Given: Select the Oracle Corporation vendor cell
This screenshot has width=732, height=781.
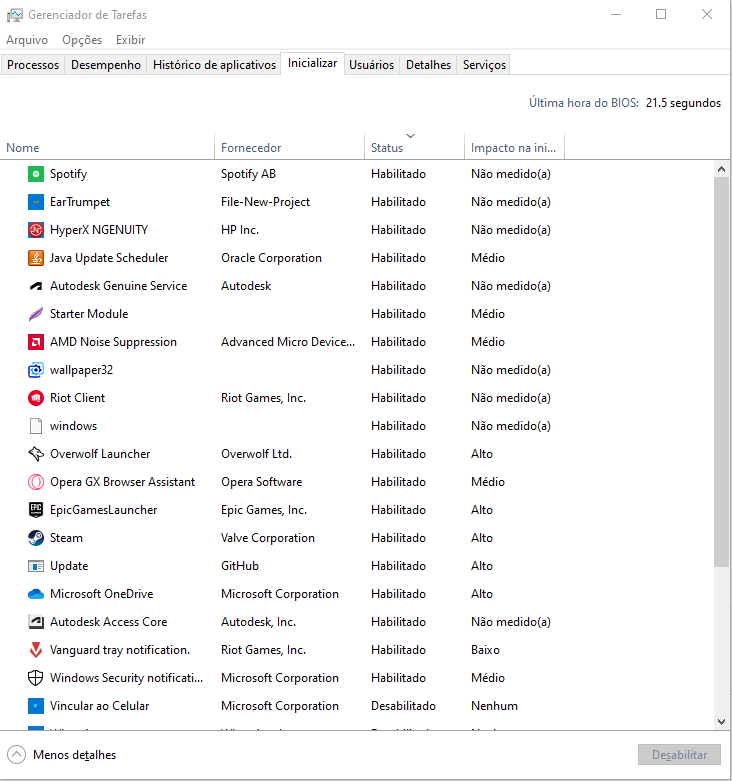Looking at the screenshot, I should [271, 258].
